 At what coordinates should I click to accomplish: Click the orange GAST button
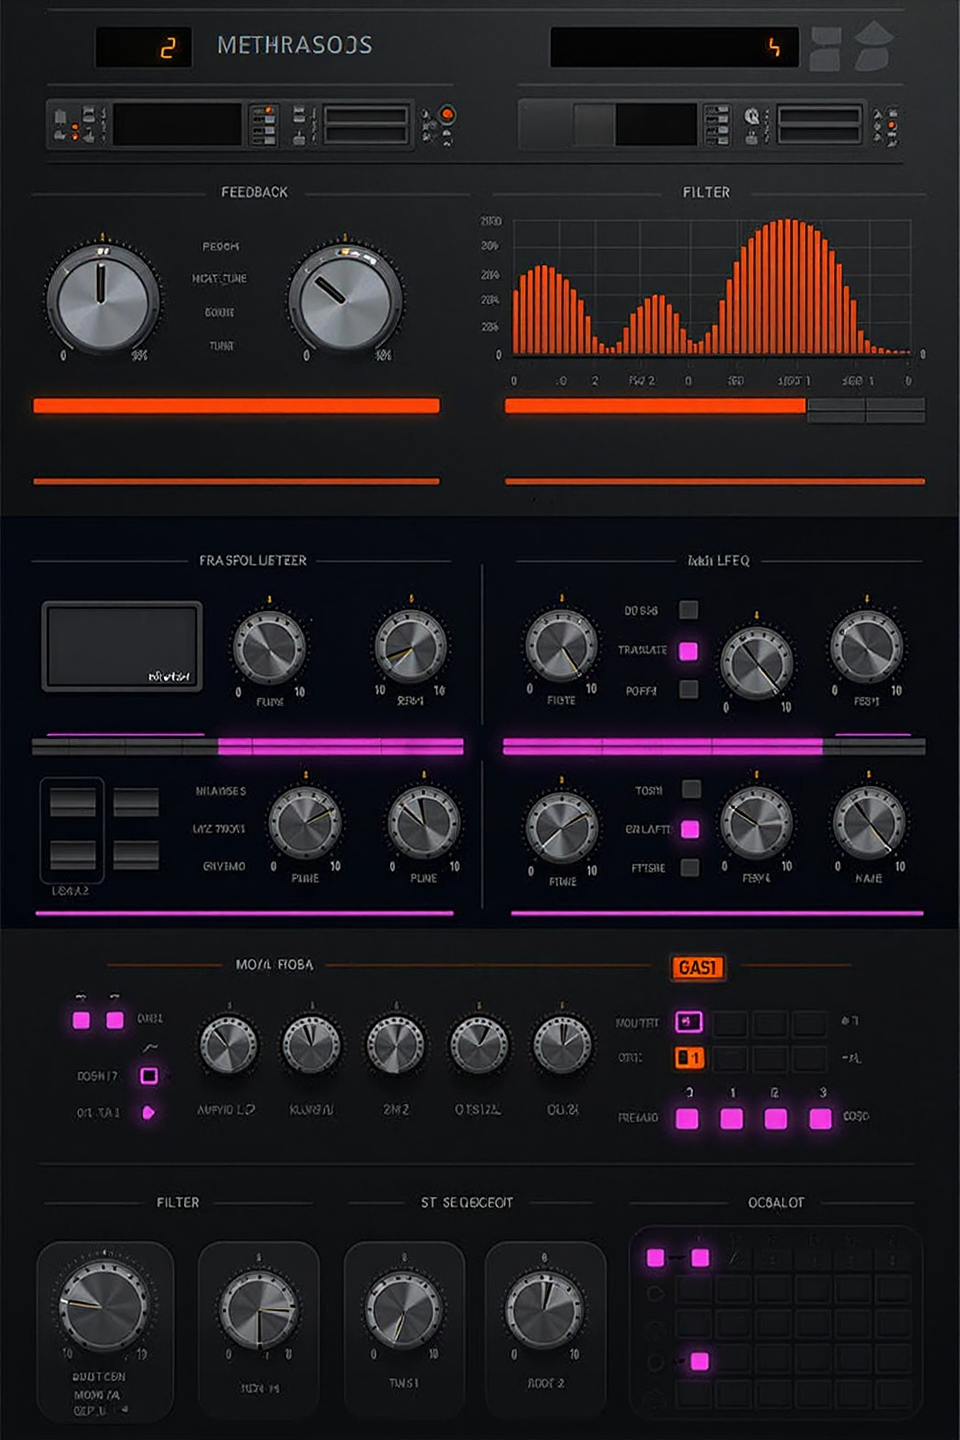pos(698,967)
